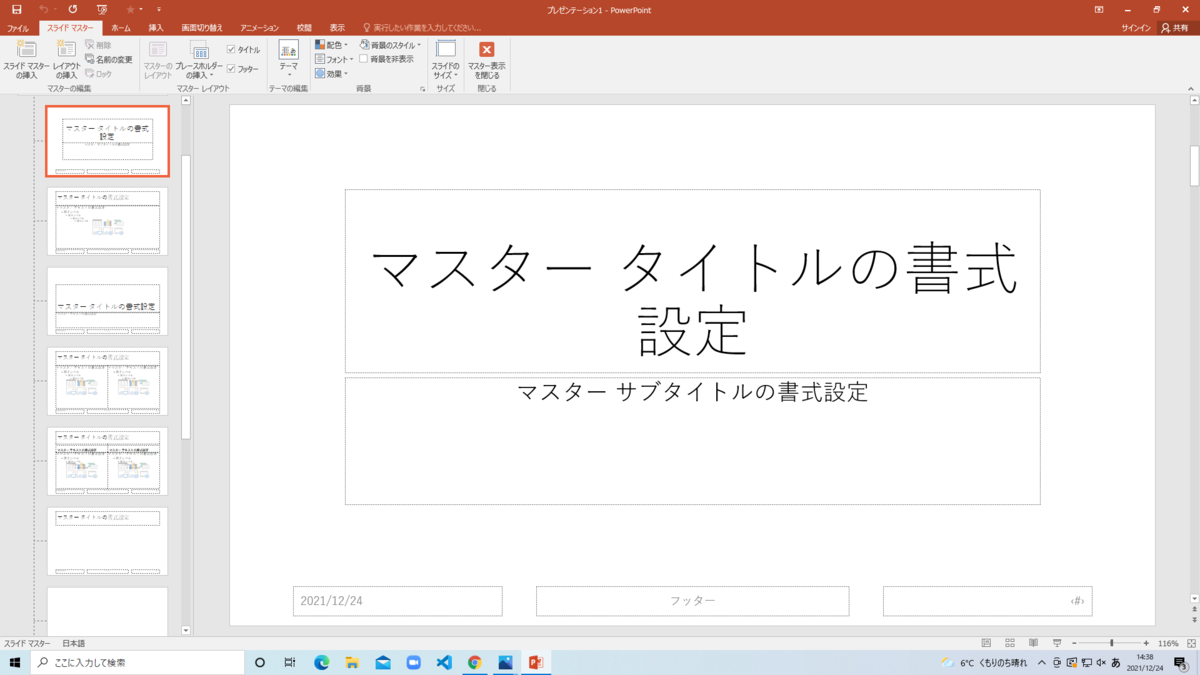Start the slide show from the status bar
The width and height of the screenshot is (1200, 675).
click(1058, 644)
